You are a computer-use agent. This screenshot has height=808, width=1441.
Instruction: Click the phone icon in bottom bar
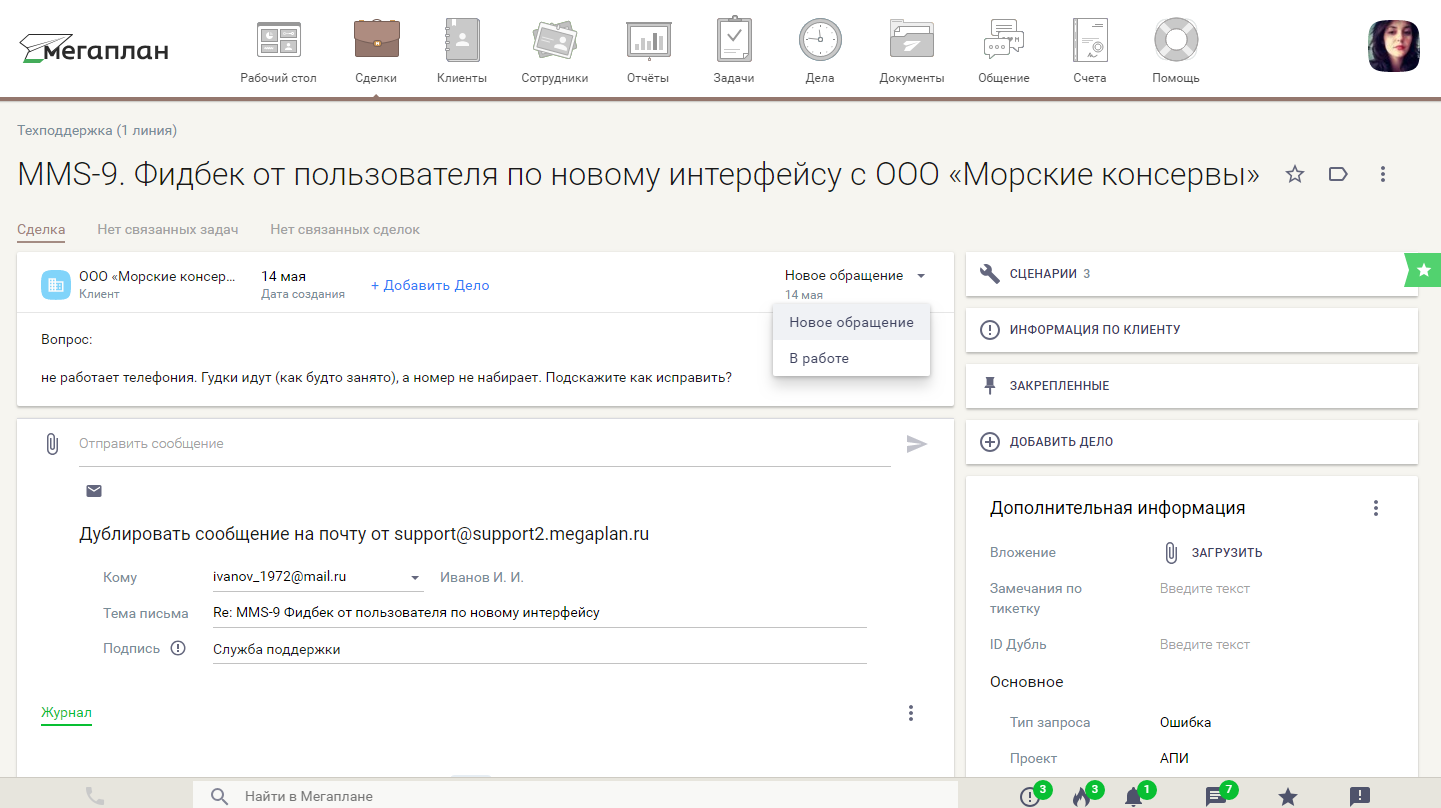pos(95,796)
